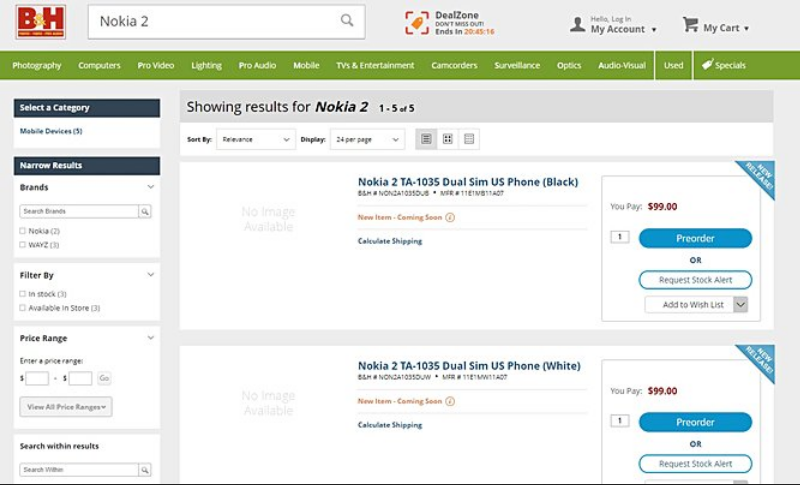This screenshot has width=800, height=485.
Task: Open the 24 per page display dropdown
Action: click(367, 139)
